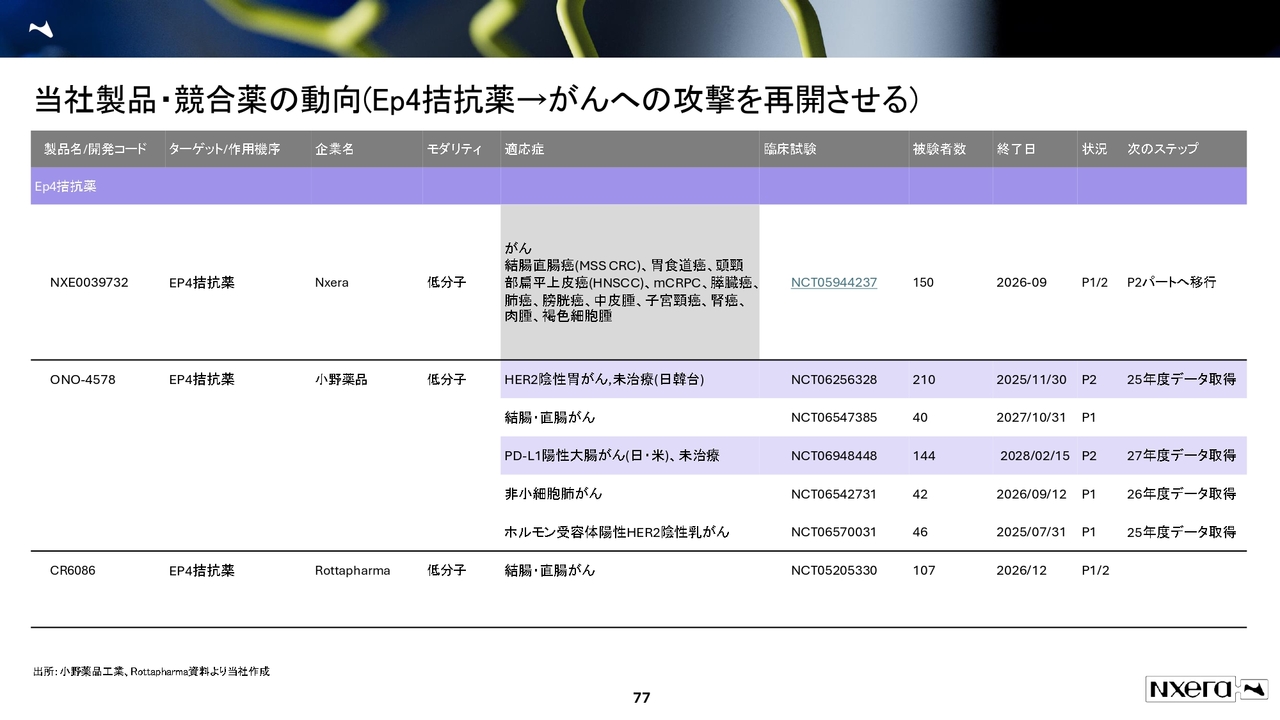Click the gray indication cell listing cancers

pos(630,282)
